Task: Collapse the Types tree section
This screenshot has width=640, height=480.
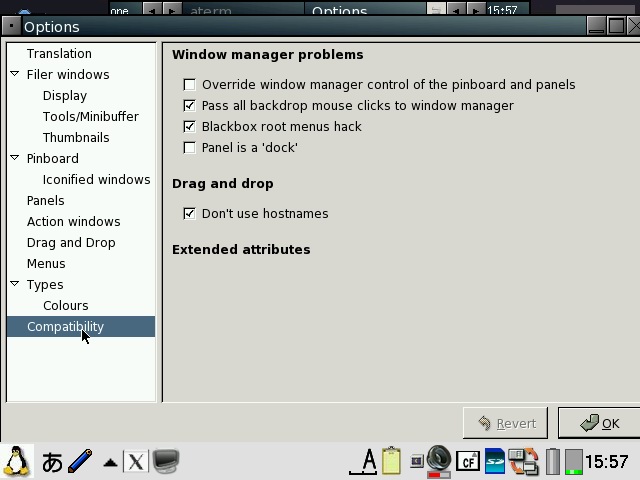Action: point(15,284)
